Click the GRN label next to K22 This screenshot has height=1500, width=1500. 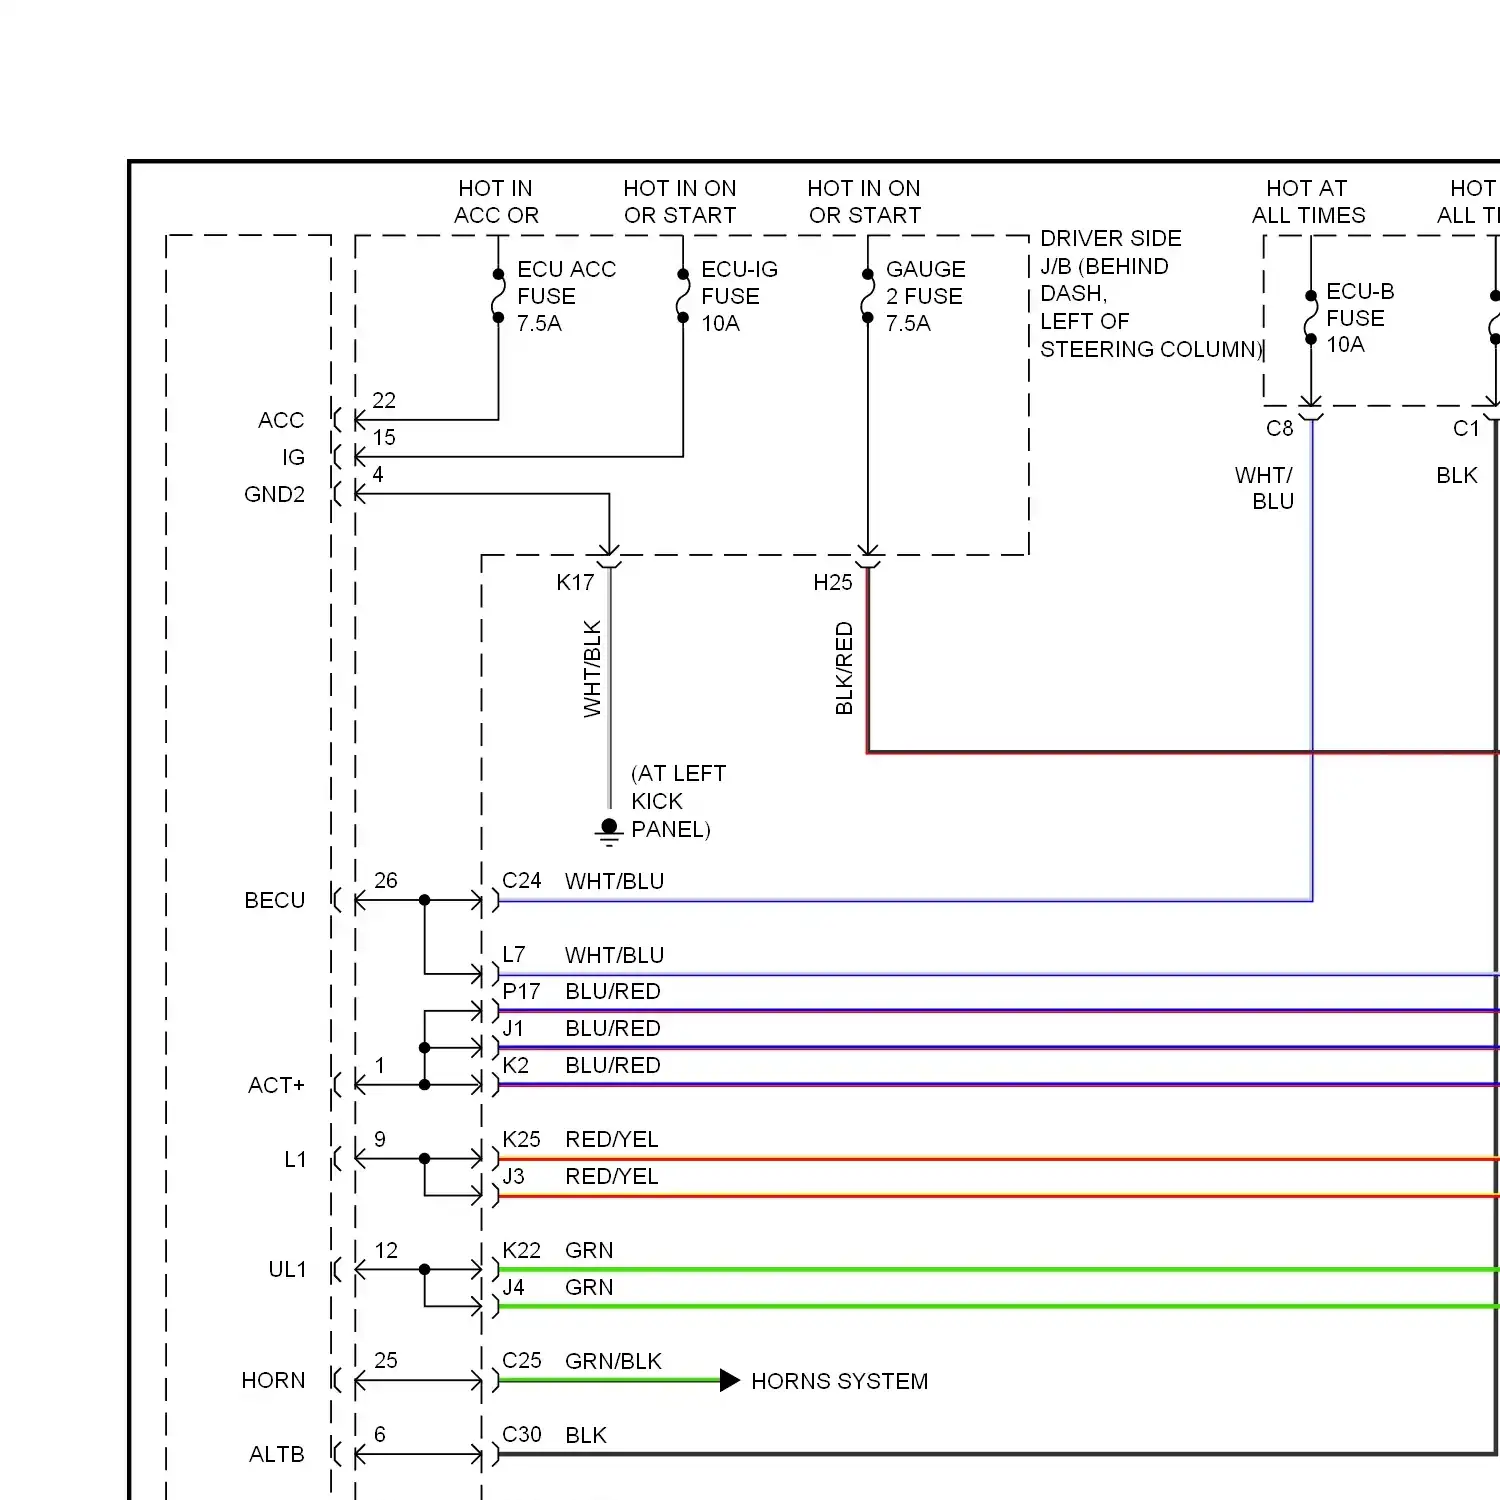coord(589,1250)
